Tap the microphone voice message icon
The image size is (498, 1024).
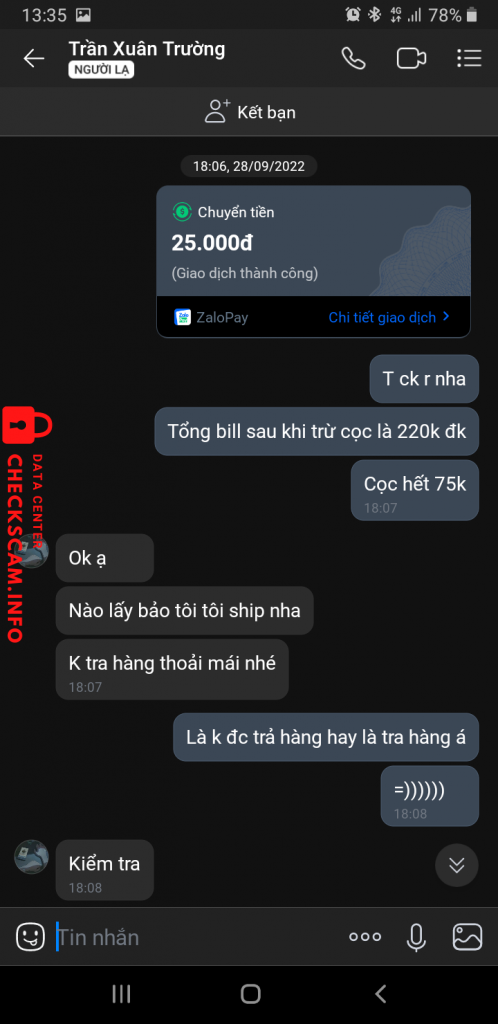[416, 937]
